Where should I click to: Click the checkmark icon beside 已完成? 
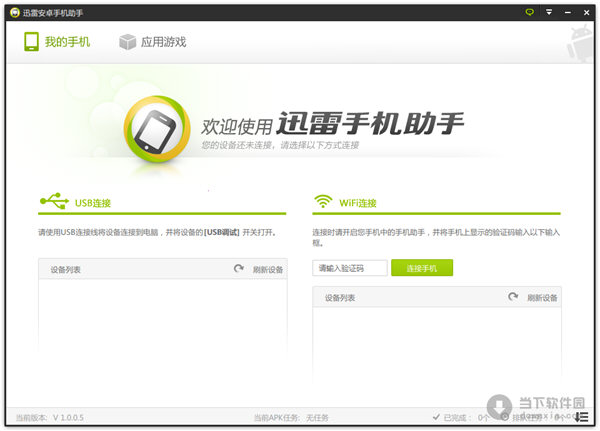[436, 417]
